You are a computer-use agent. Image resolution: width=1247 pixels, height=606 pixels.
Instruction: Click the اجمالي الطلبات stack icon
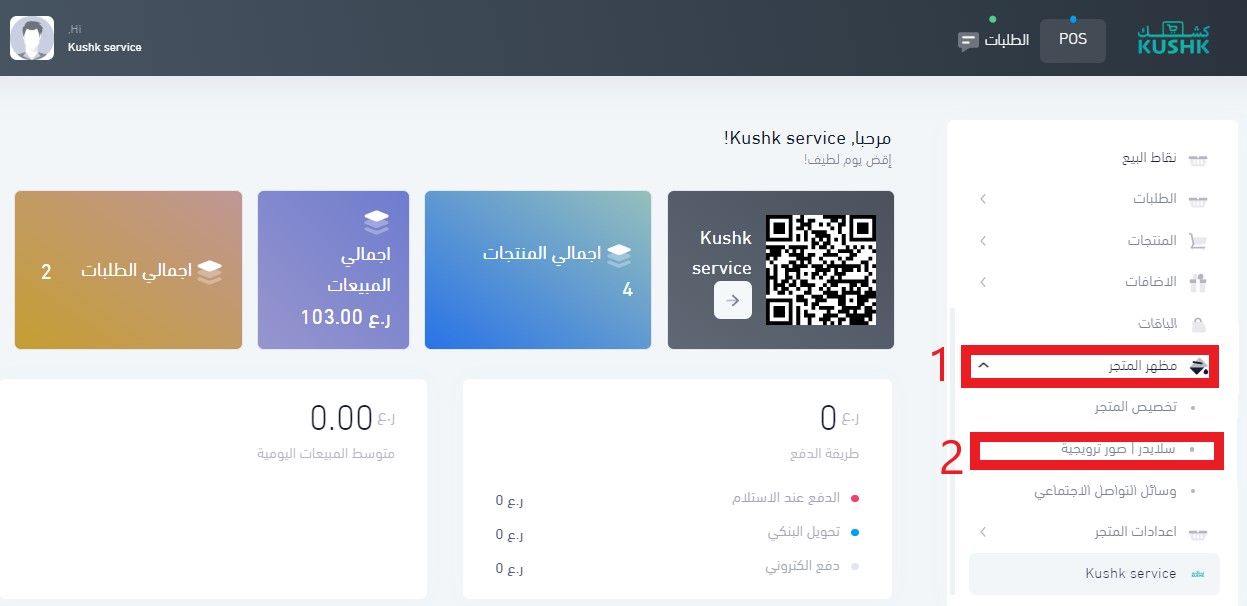(209, 270)
